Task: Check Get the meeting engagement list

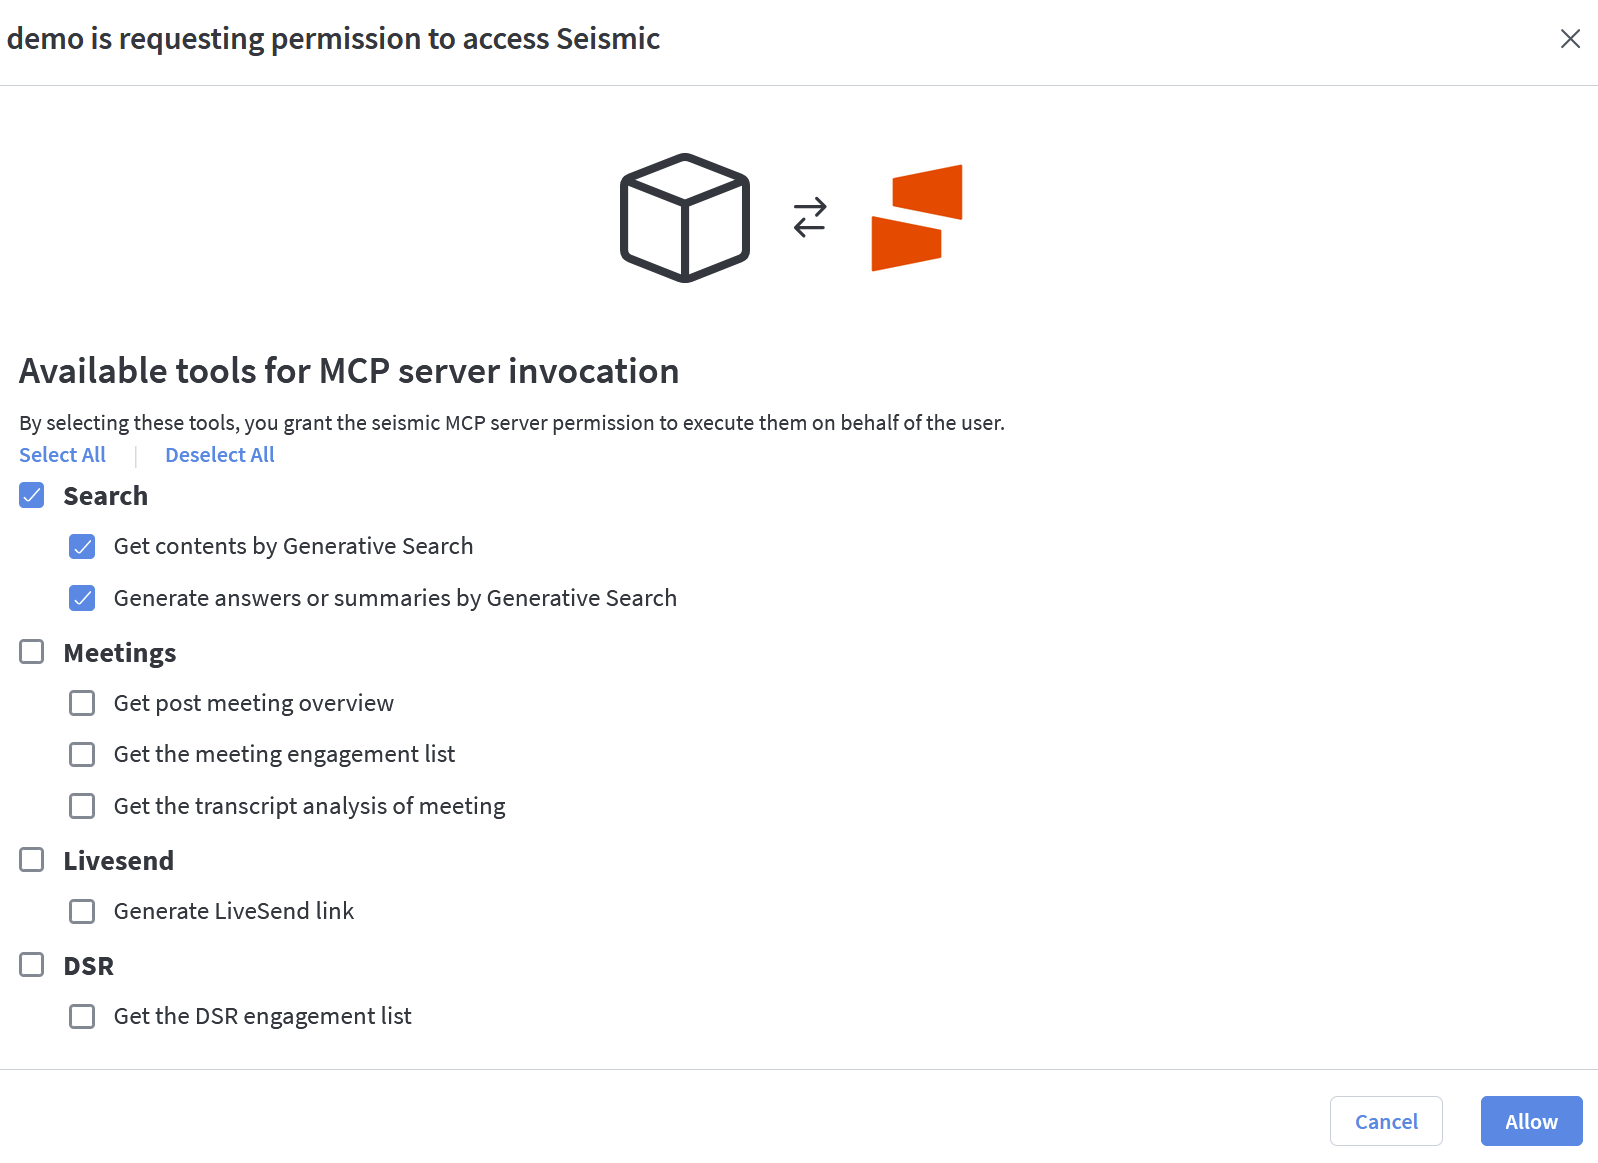Action: point(82,754)
